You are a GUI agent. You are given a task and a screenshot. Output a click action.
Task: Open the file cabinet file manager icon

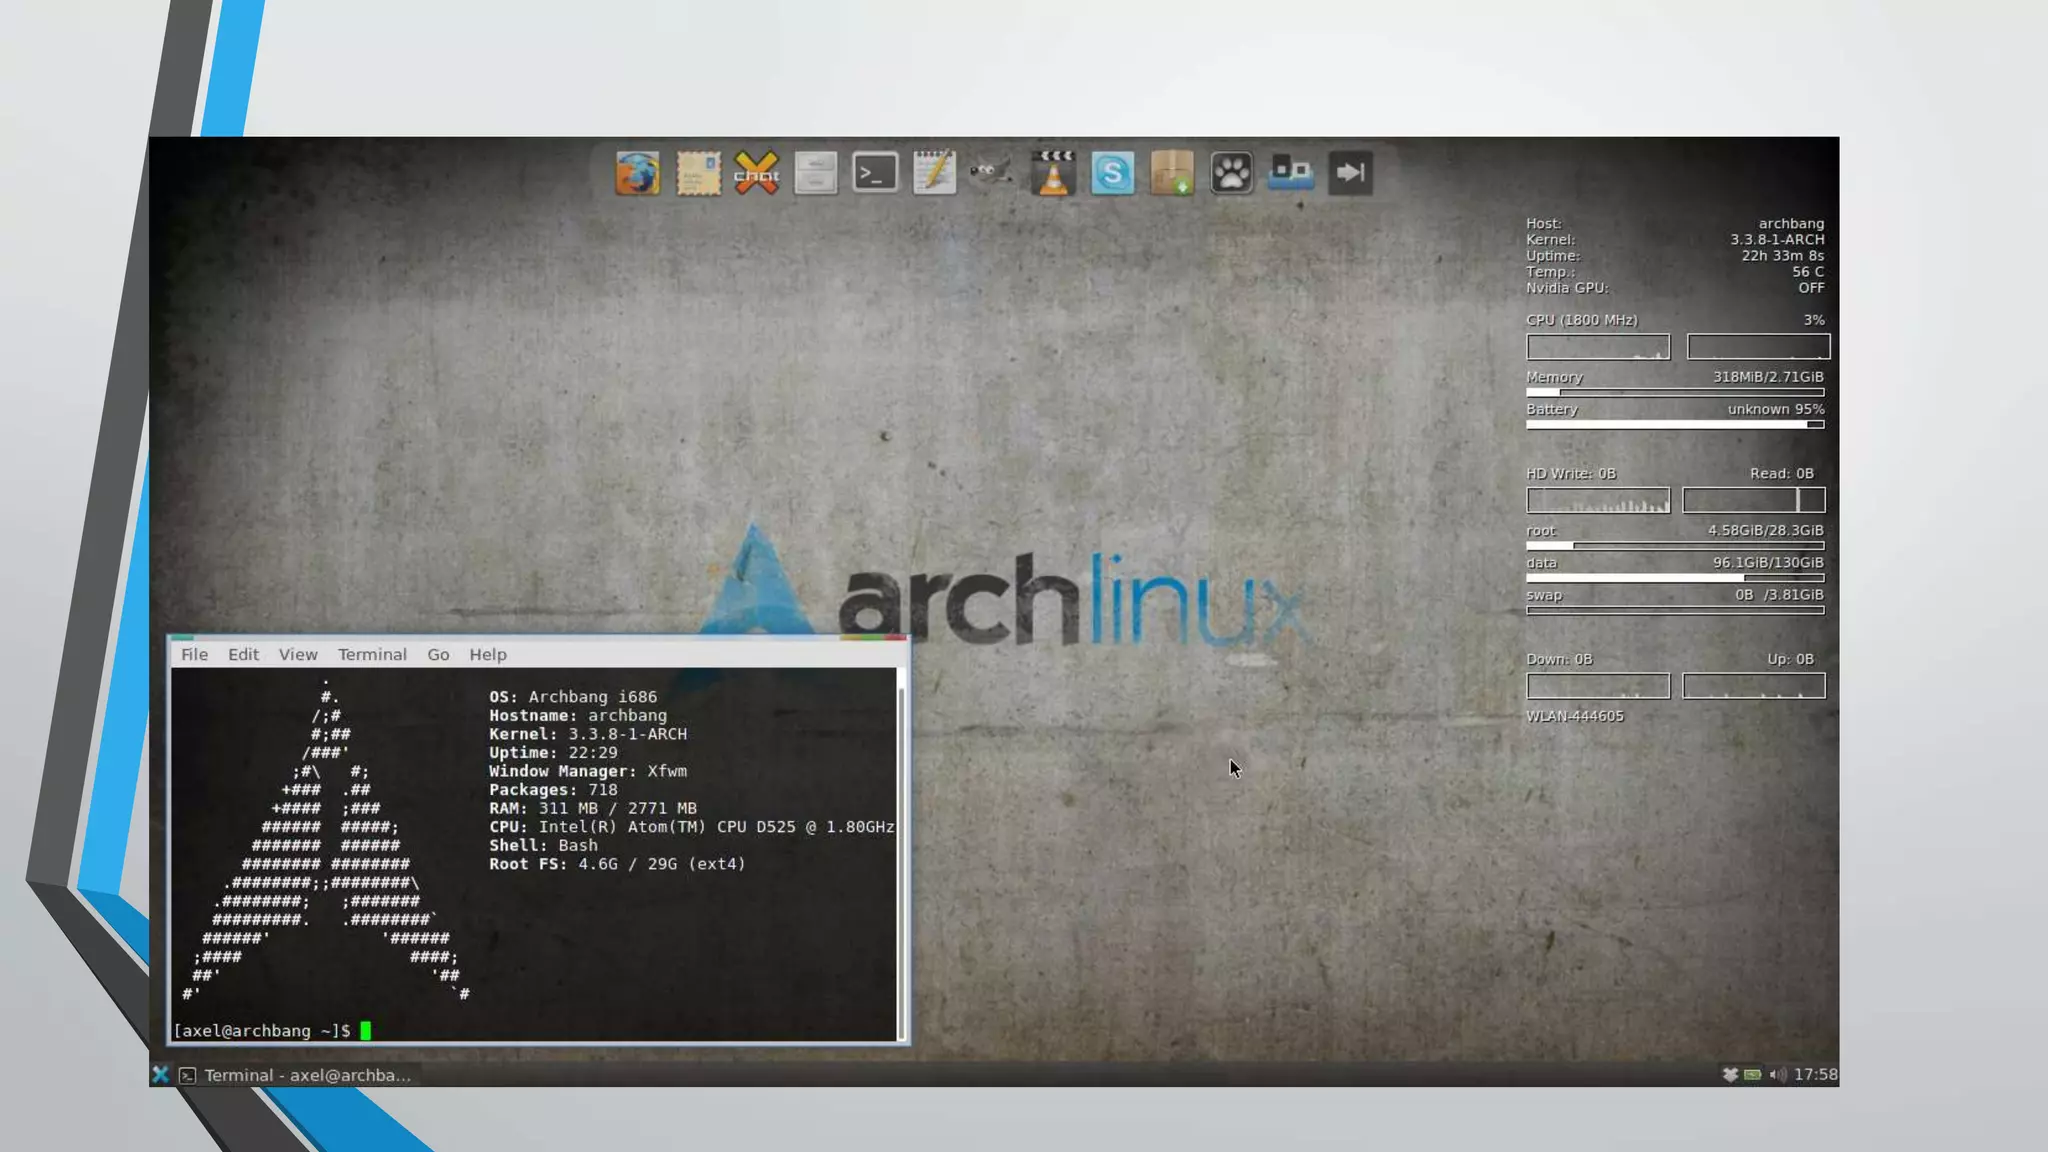click(816, 173)
